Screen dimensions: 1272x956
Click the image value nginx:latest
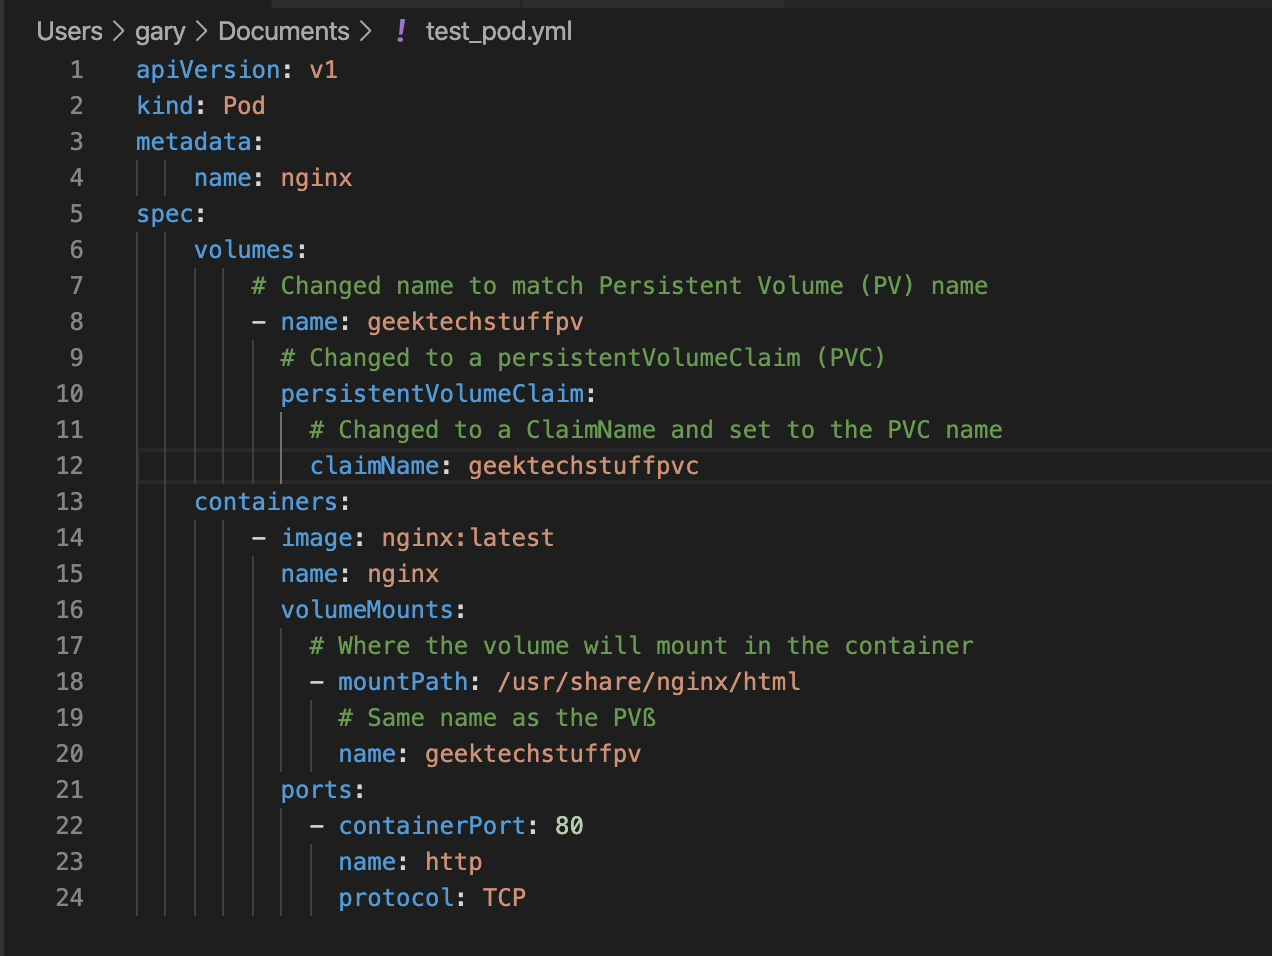(x=468, y=537)
